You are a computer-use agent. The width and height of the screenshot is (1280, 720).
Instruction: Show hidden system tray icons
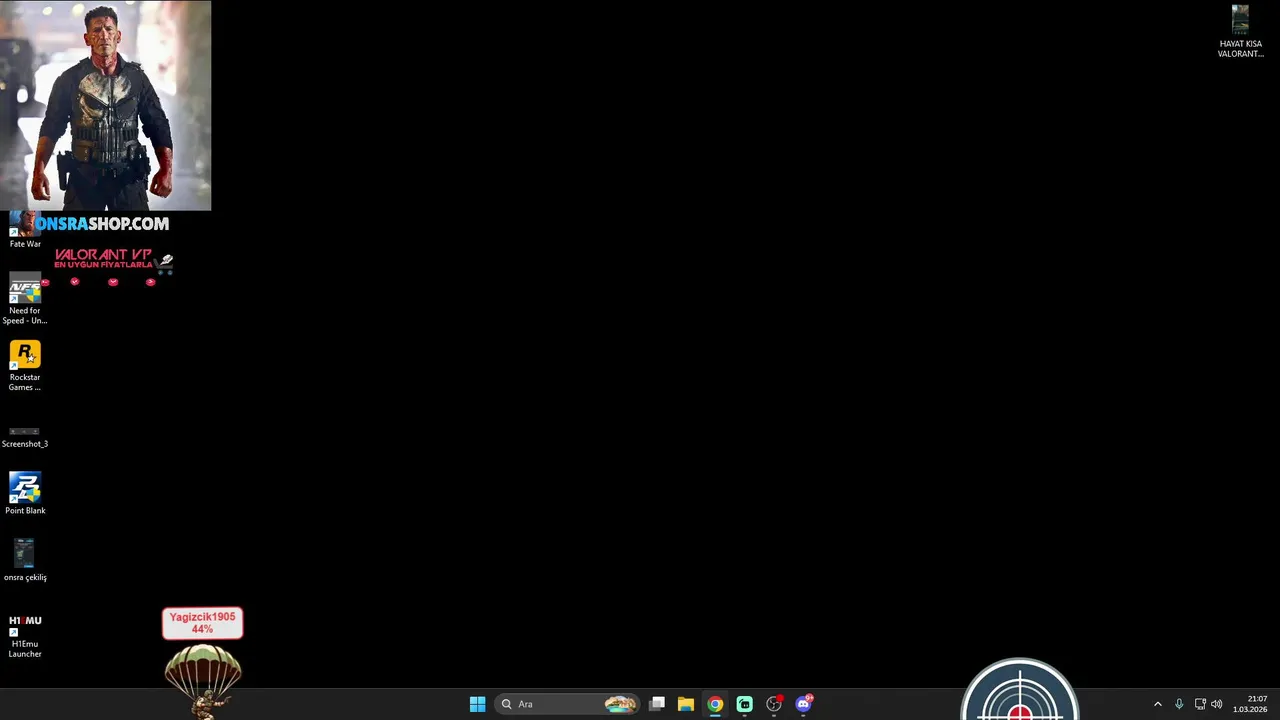(x=1158, y=704)
